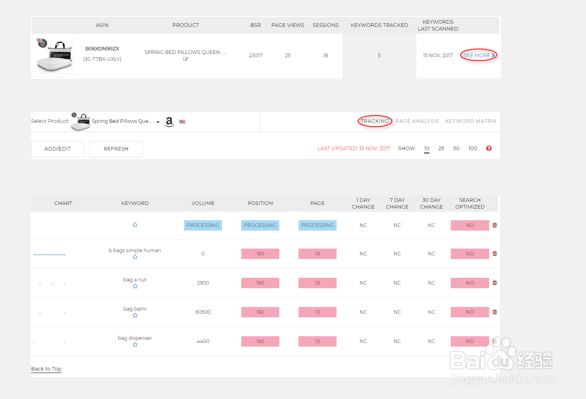This screenshot has height=399, width=586.
Task: Star the keyword bag balm
Action: point(135,315)
